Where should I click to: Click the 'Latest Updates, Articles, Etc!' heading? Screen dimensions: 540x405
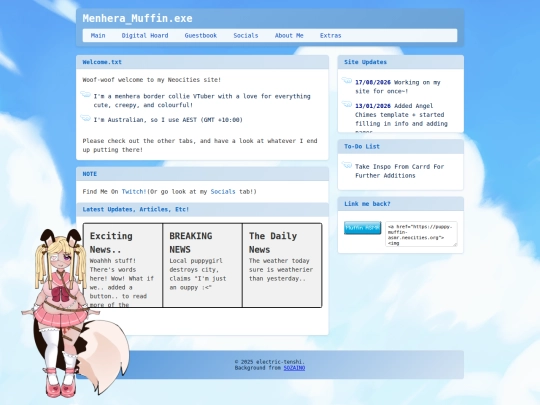click(x=136, y=209)
